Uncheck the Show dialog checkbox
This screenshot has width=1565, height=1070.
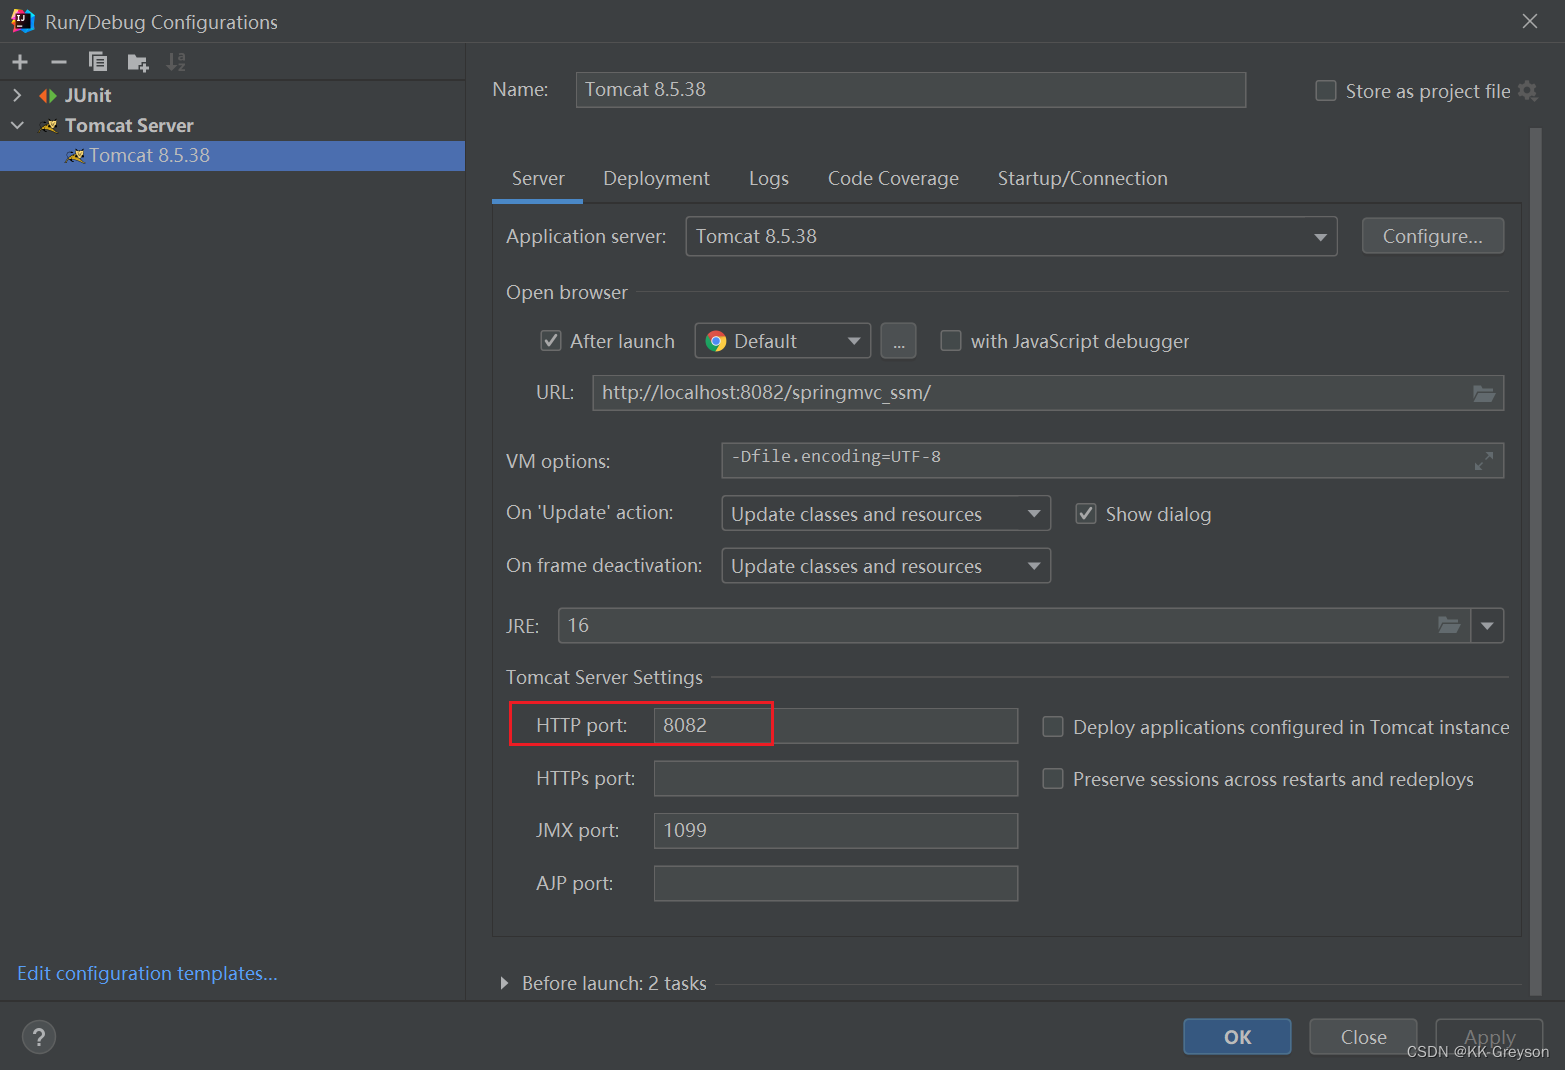pyautogui.click(x=1086, y=514)
